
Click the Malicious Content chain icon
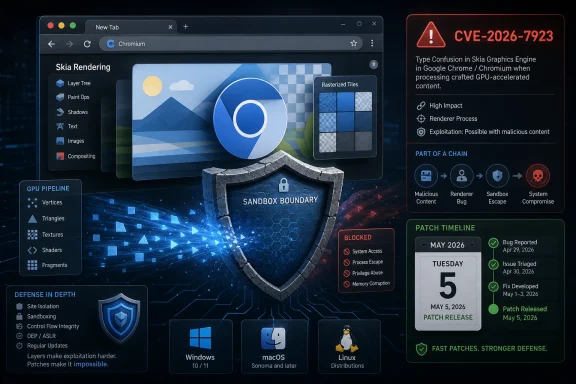426,176
